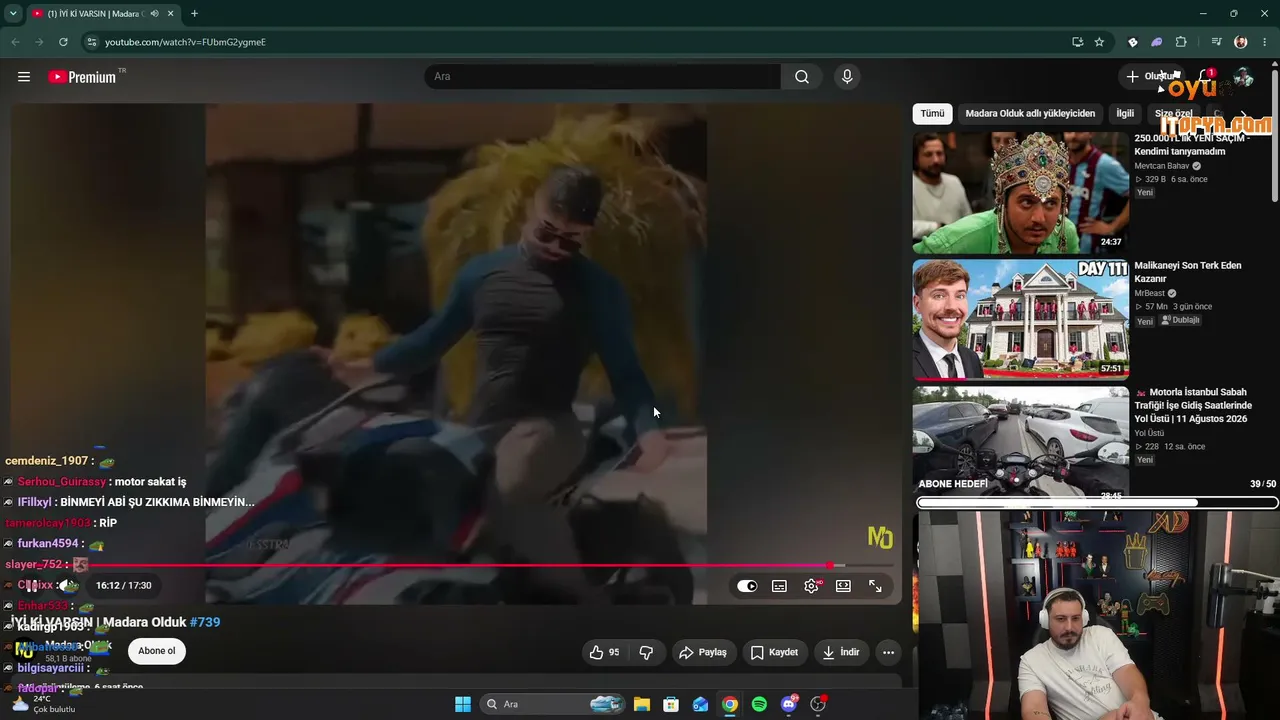Click the Oluştur create button
The image size is (1280, 720).
[1150, 77]
